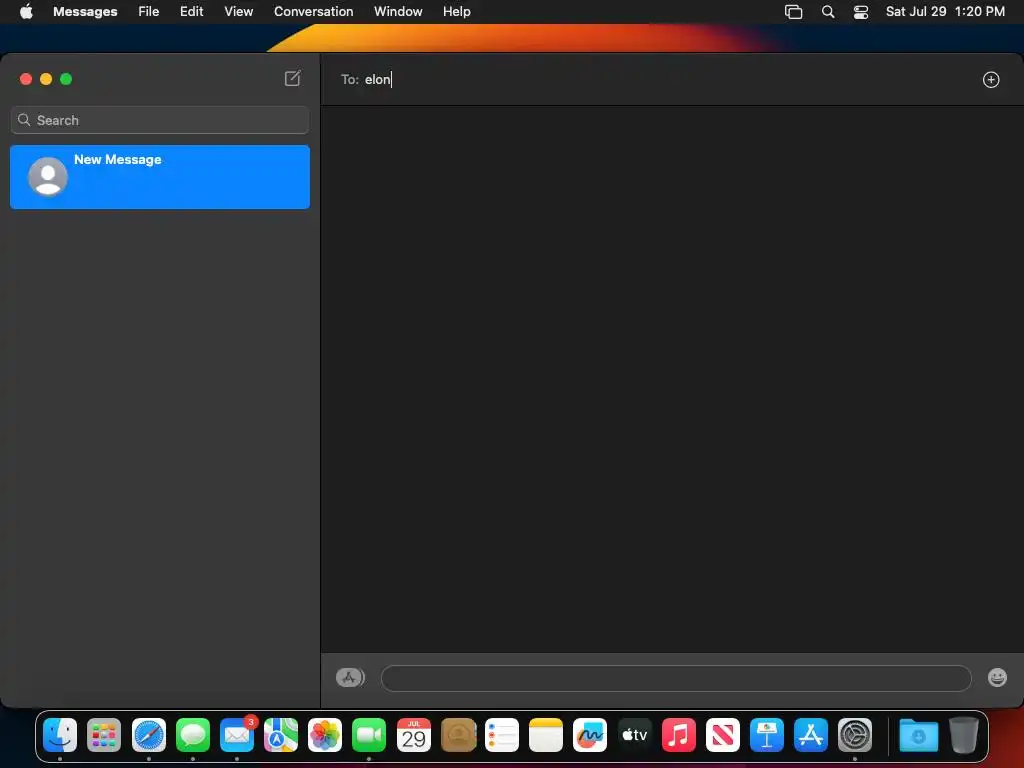Open Messages from the dock
This screenshot has height=768, width=1024.
tap(193, 735)
